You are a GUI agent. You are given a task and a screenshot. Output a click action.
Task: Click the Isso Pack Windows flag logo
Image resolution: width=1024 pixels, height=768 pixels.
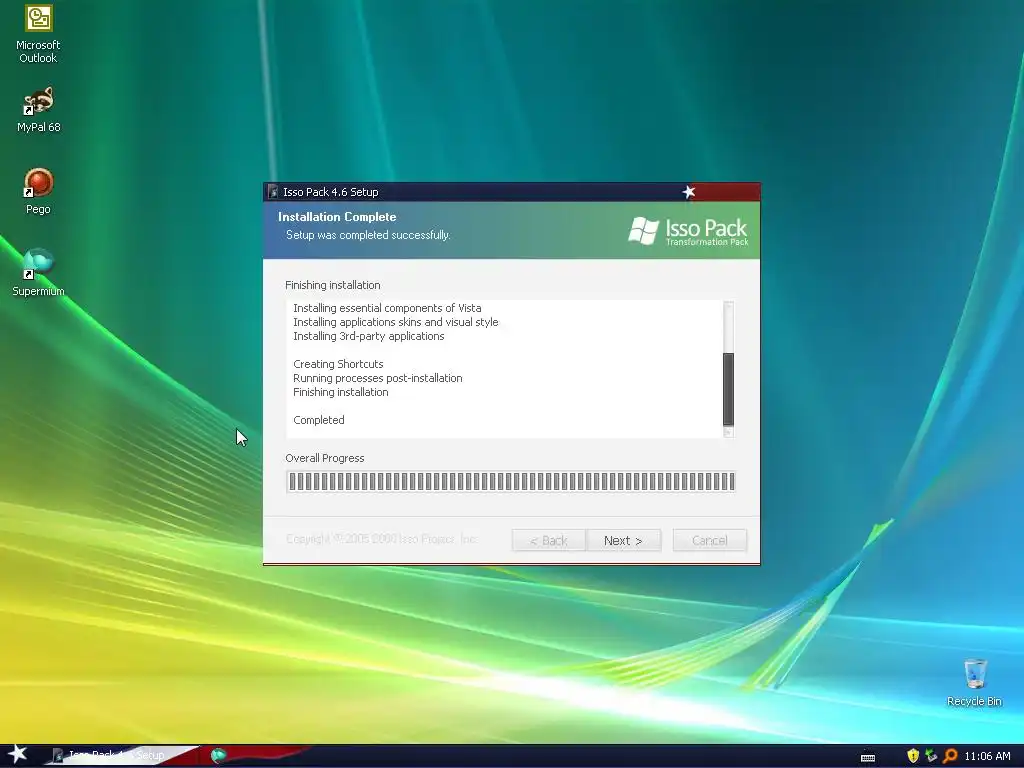(644, 231)
